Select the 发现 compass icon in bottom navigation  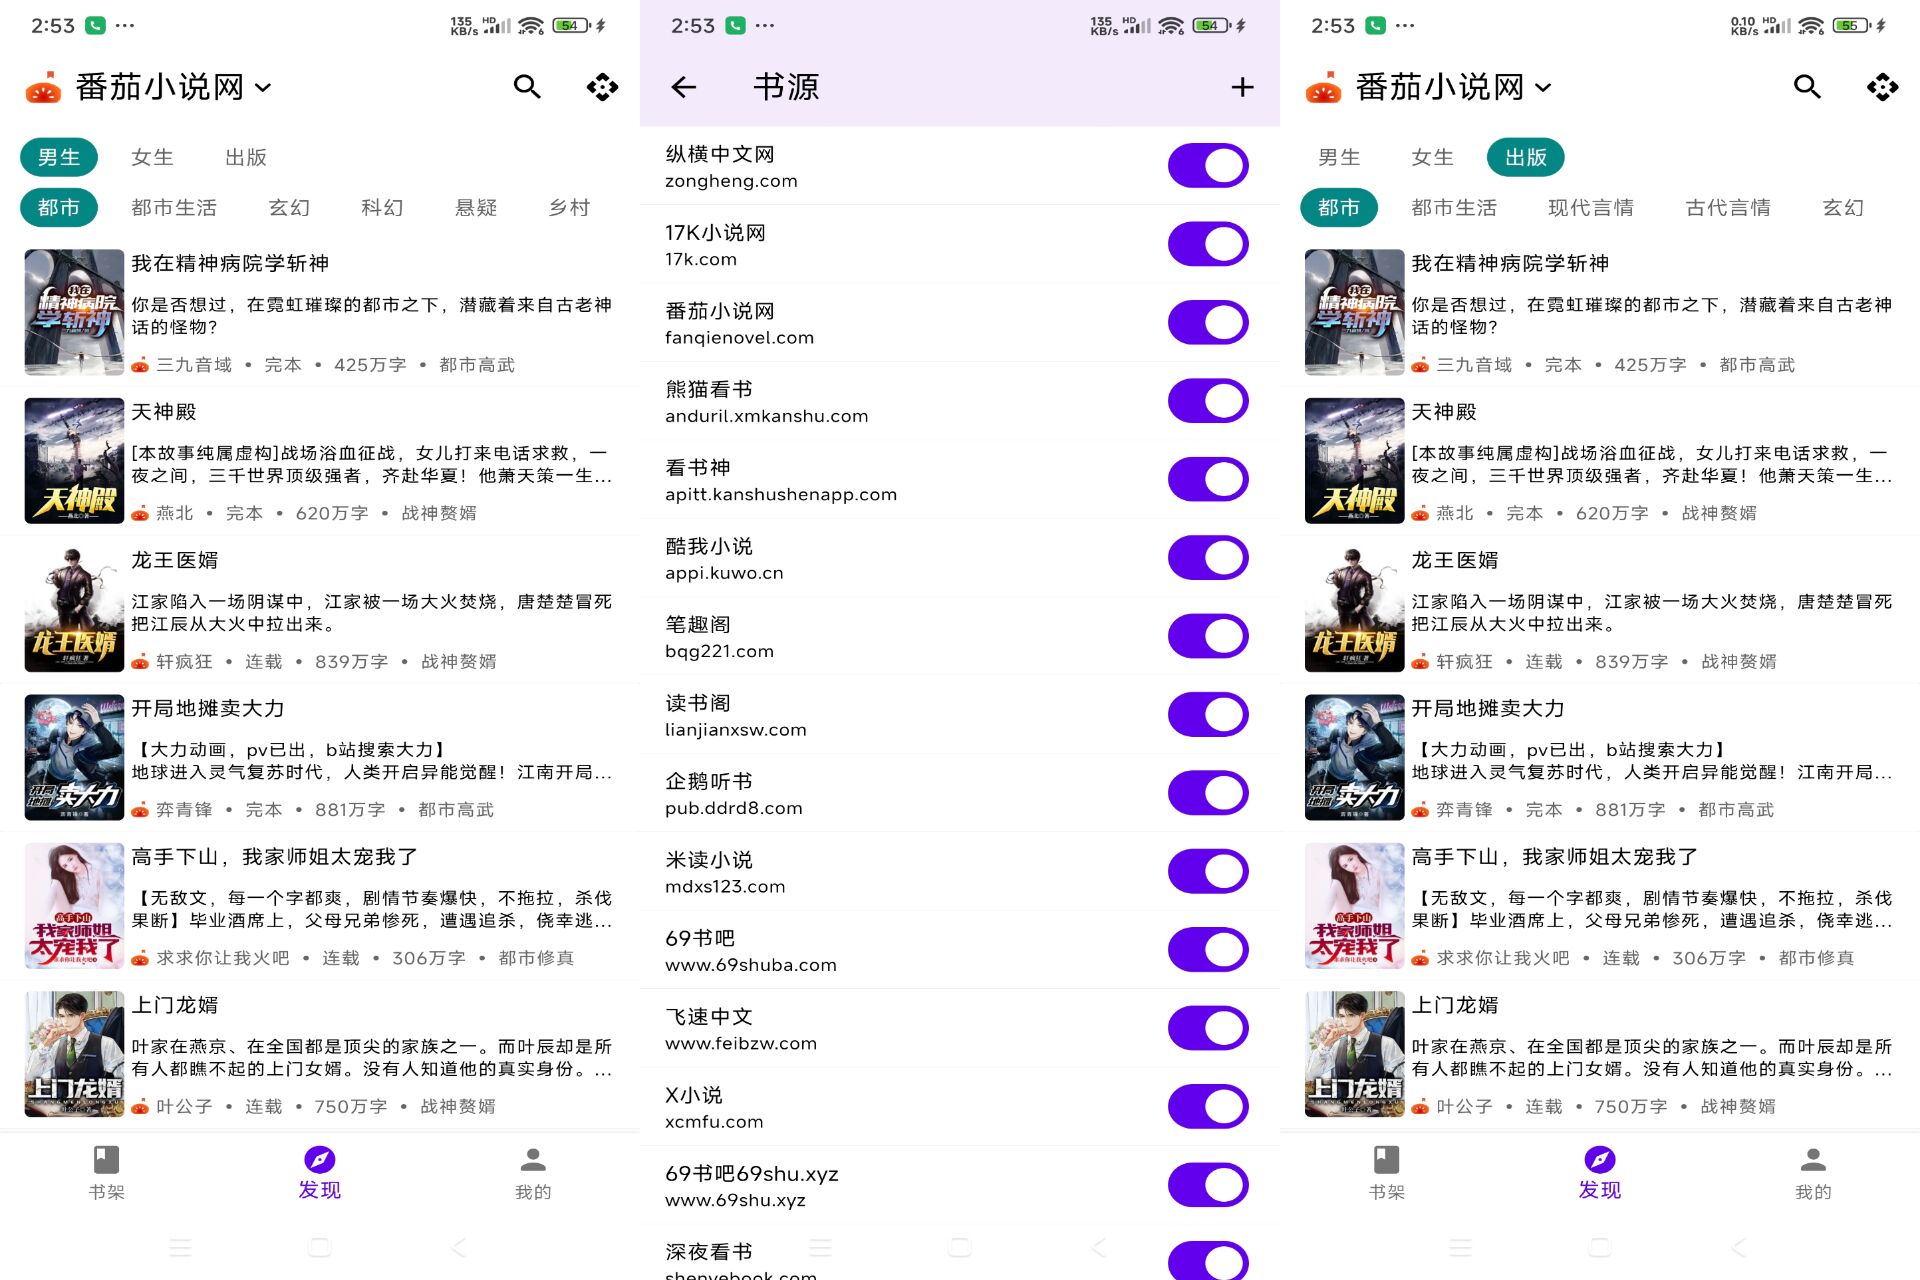[319, 1160]
